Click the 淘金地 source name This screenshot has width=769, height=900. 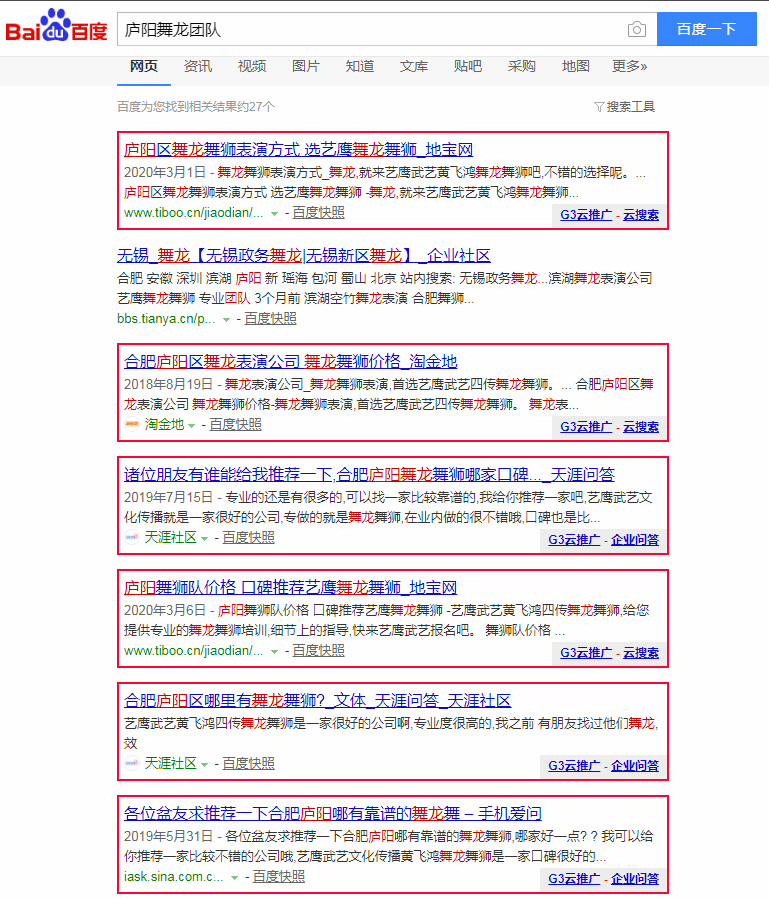(x=164, y=425)
